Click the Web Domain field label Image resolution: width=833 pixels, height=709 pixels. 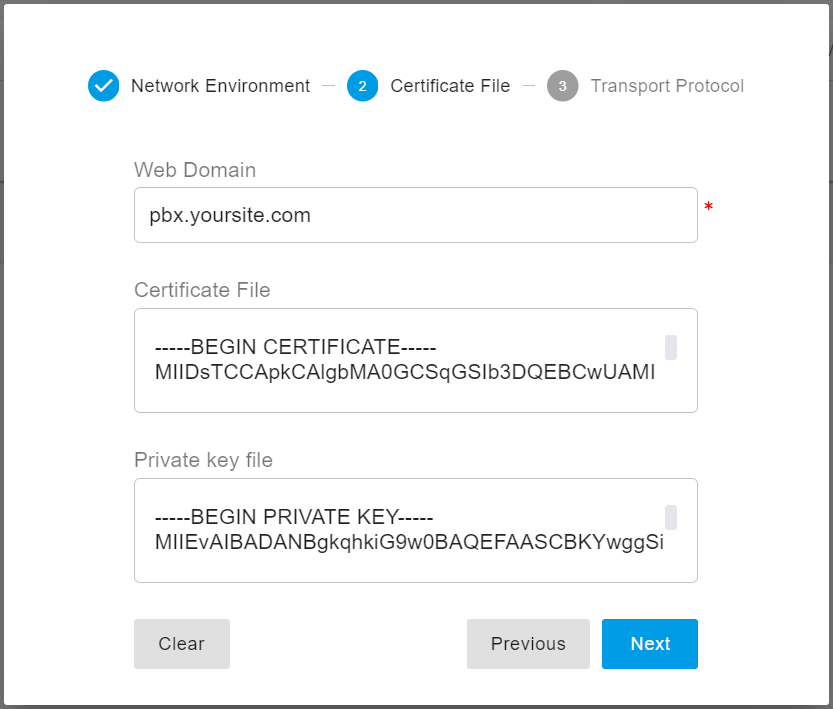pyautogui.click(x=195, y=170)
